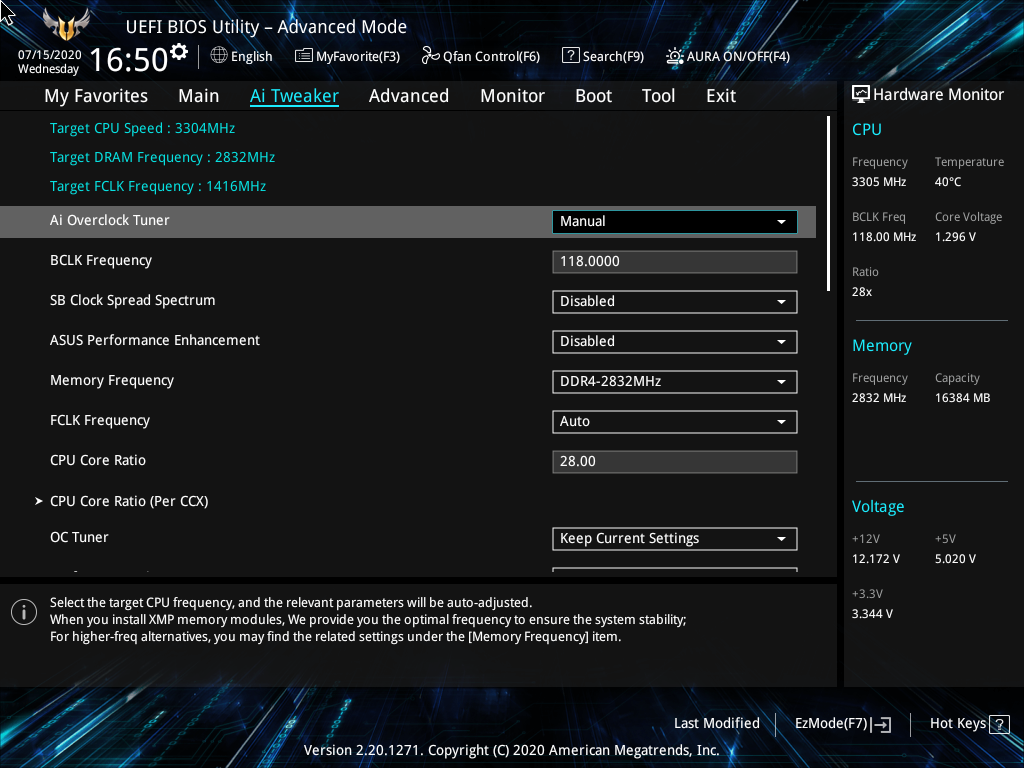Click the CPU section heading
This screenshot has height=768, width=1024.
tap(867, 129)
